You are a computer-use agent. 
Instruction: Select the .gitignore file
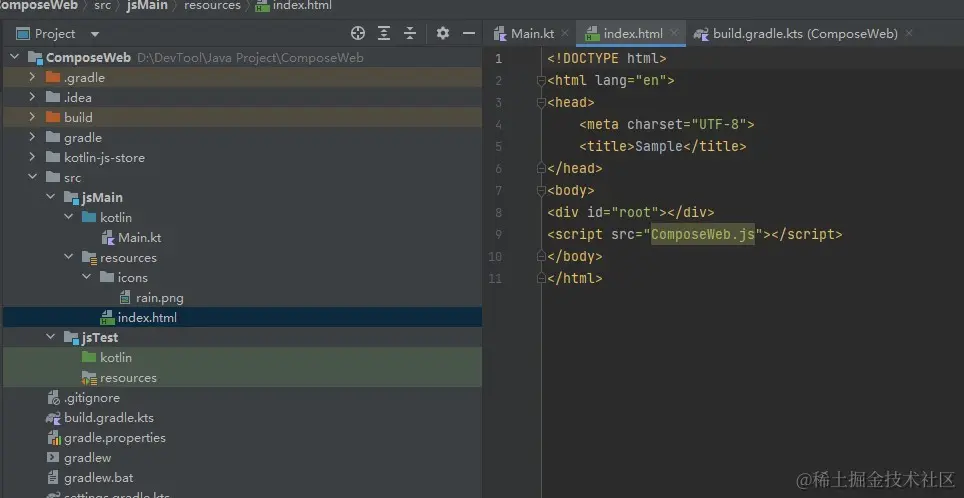pos(92,398)
